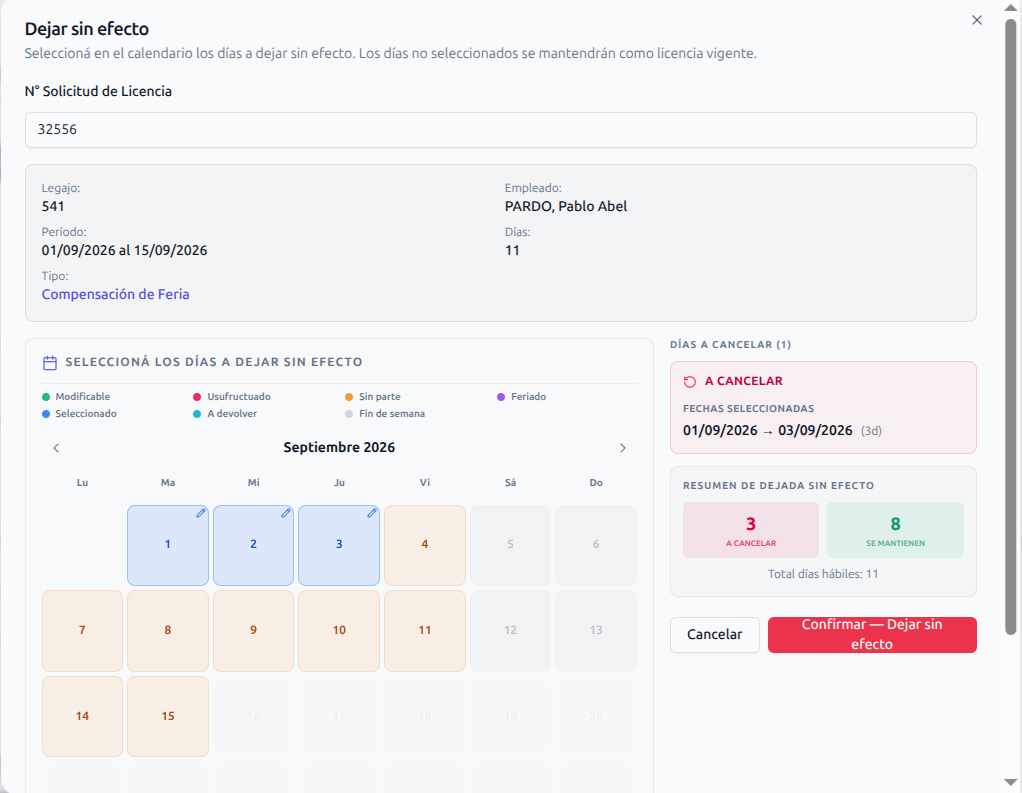This screenshot has width=1022, height=793.
Task: Click the red Usufructuado legend dot
Action: coord(197,397)
